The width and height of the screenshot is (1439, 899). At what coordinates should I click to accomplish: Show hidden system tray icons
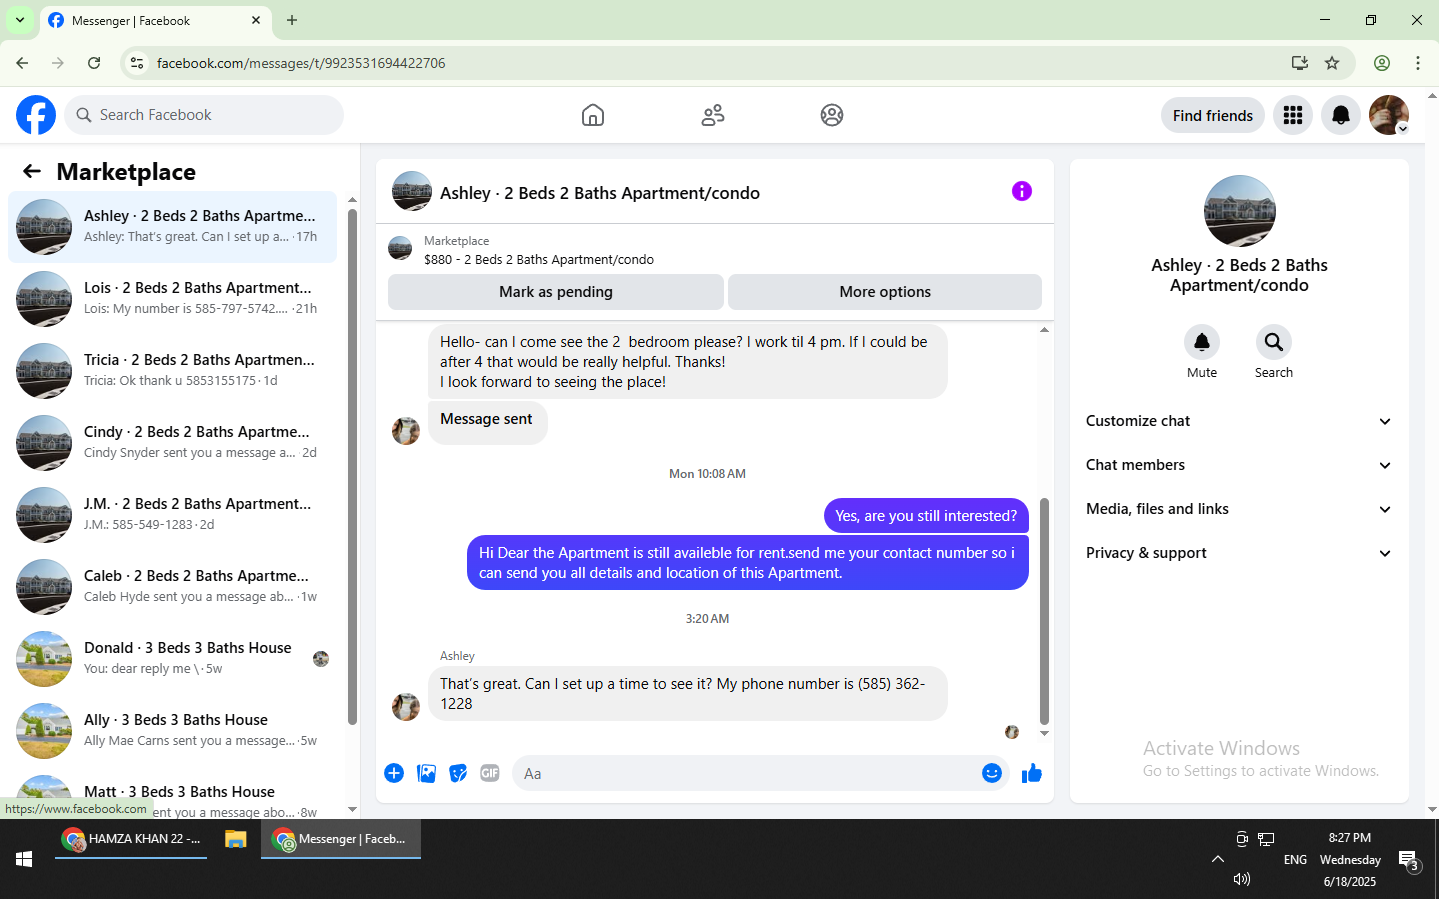pyautogui.click(x=1218, y=859)
